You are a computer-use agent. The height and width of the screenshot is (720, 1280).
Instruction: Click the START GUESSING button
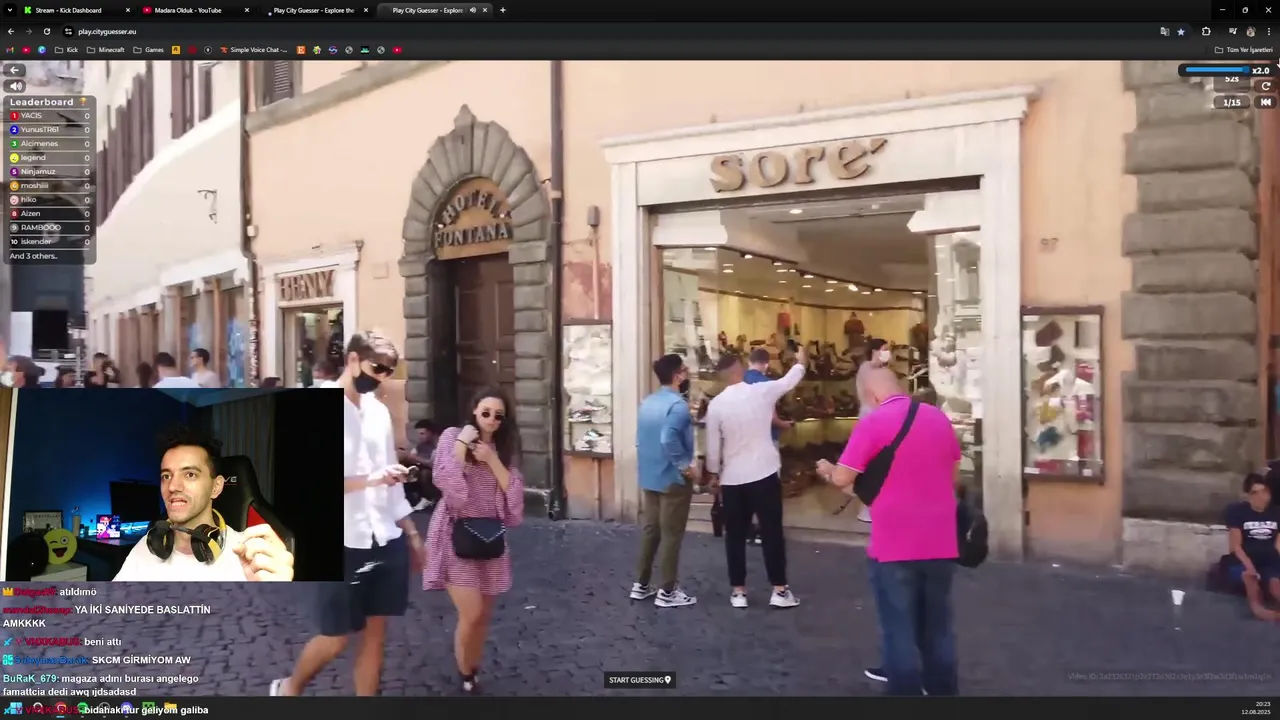(640, 680)
